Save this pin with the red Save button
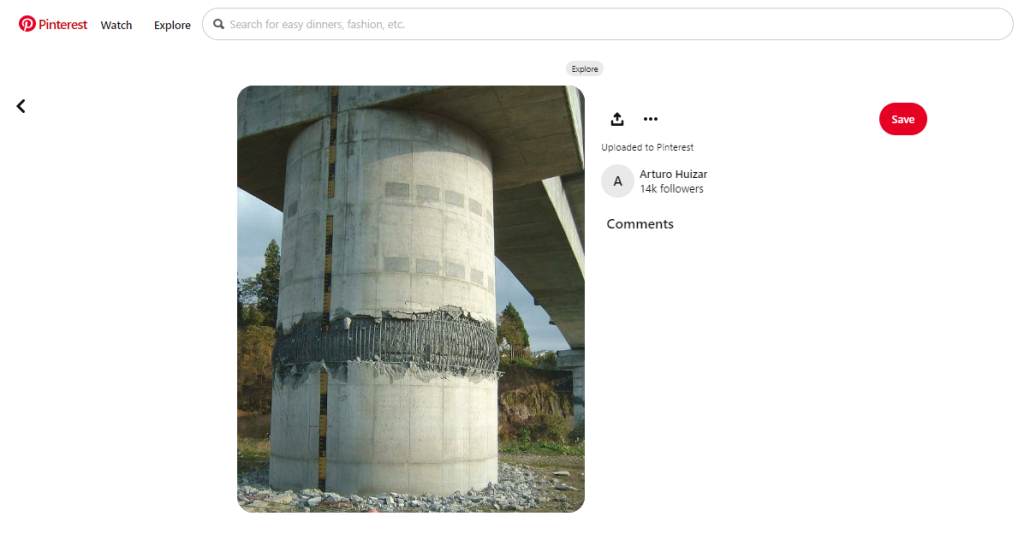 point(903,119)
